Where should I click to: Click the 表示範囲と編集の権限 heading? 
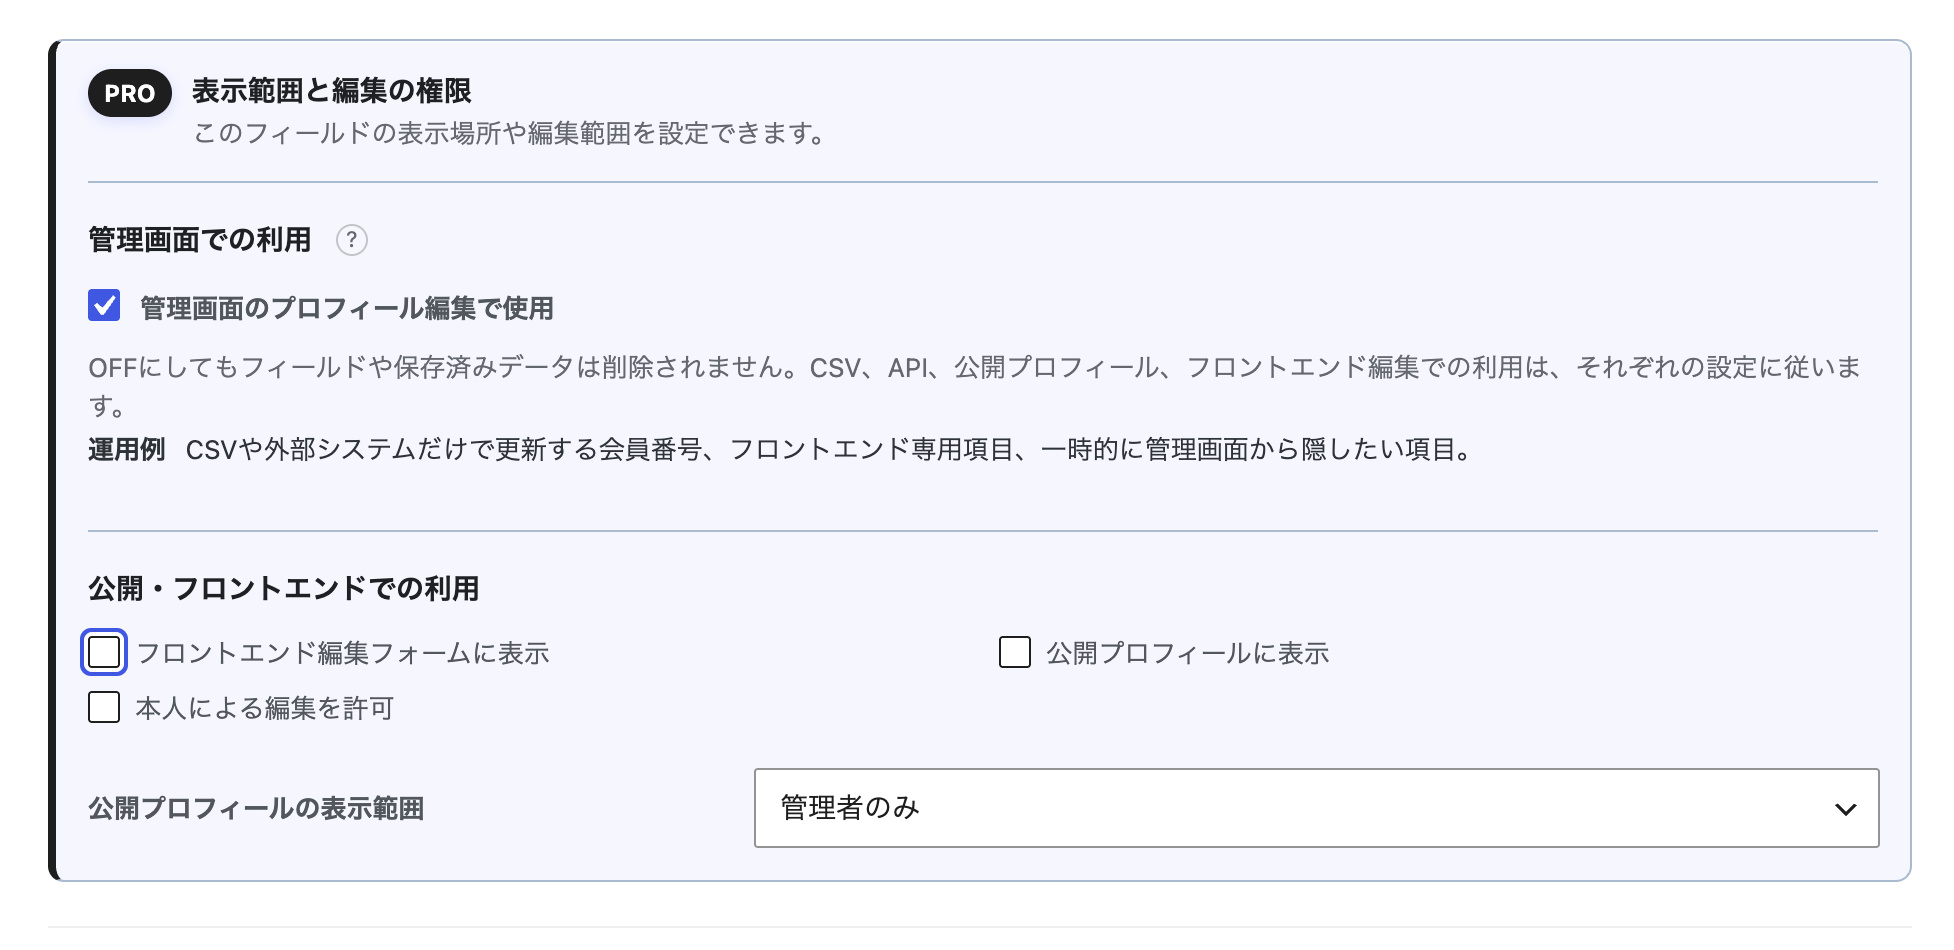[332, 91]
